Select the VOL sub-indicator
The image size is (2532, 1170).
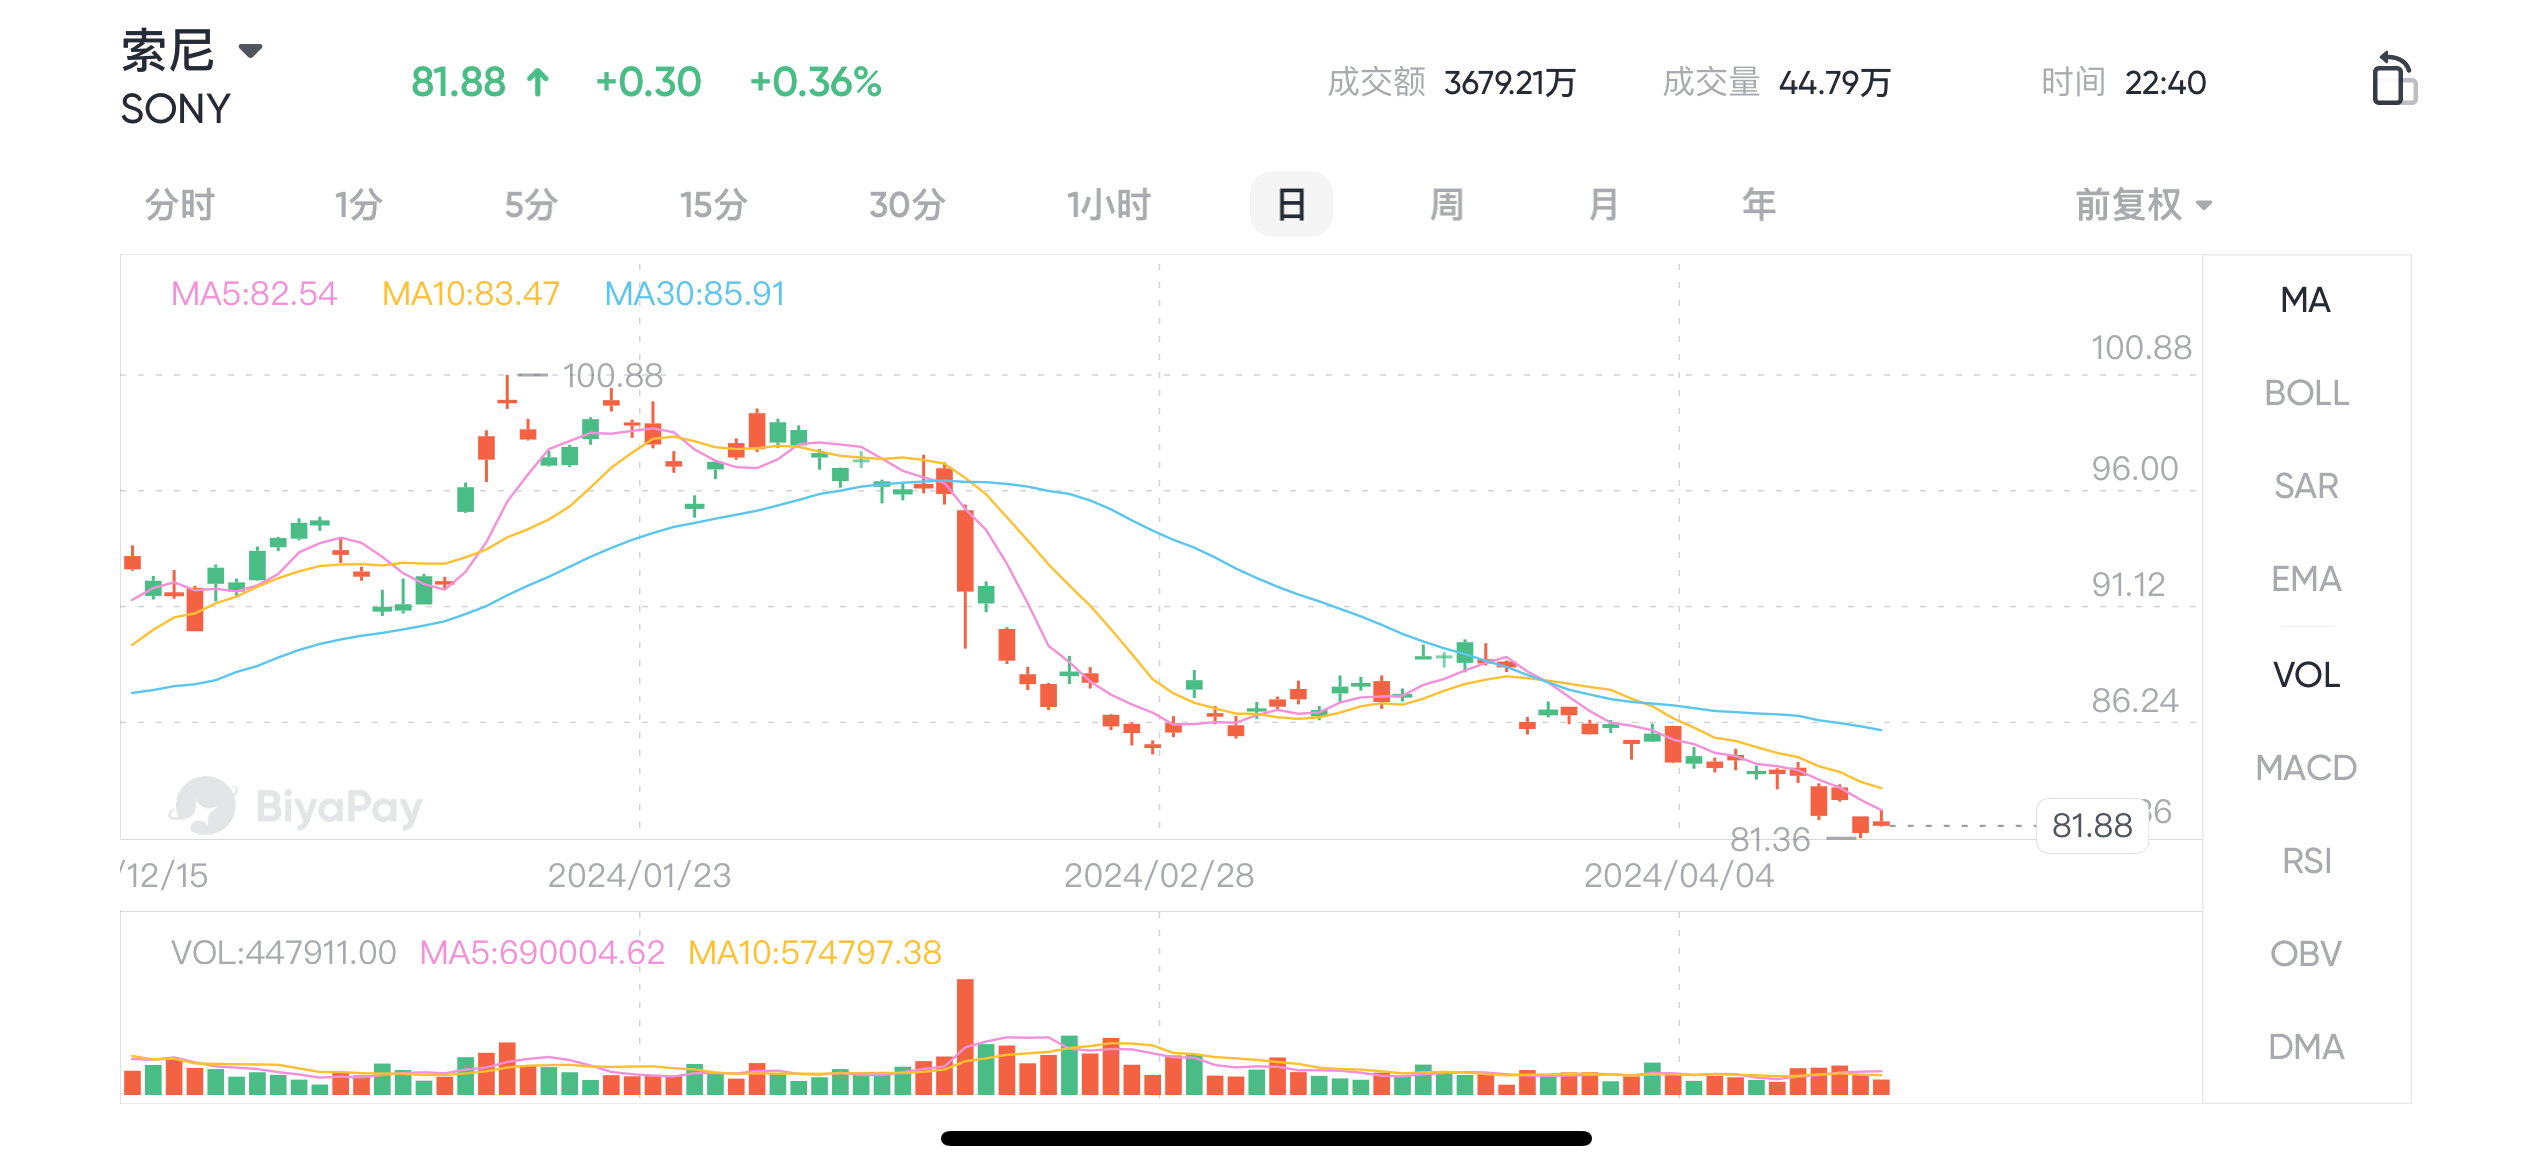pyautogui.click(x=2306, y=675)
